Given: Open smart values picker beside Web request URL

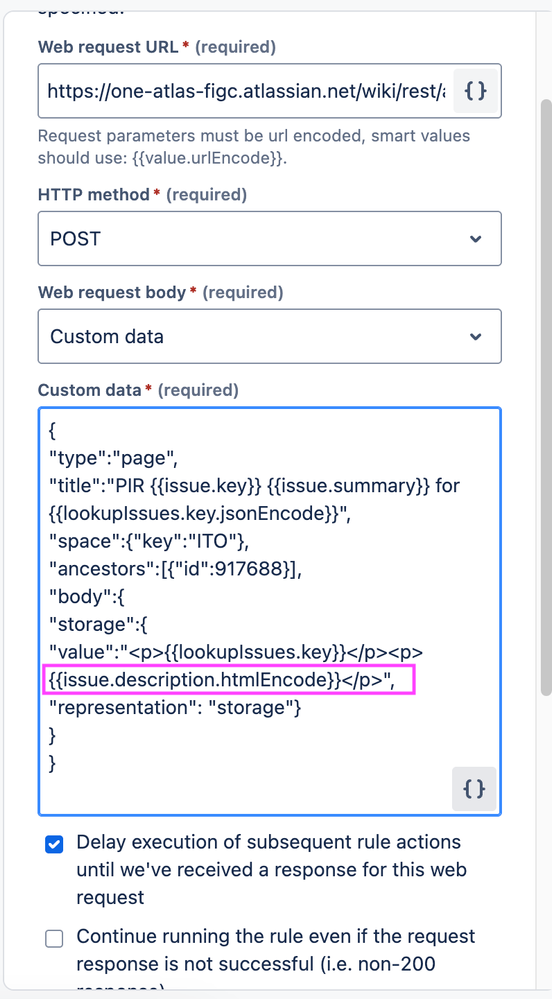Looking at the screenshot, I should [x=476, y=91].
